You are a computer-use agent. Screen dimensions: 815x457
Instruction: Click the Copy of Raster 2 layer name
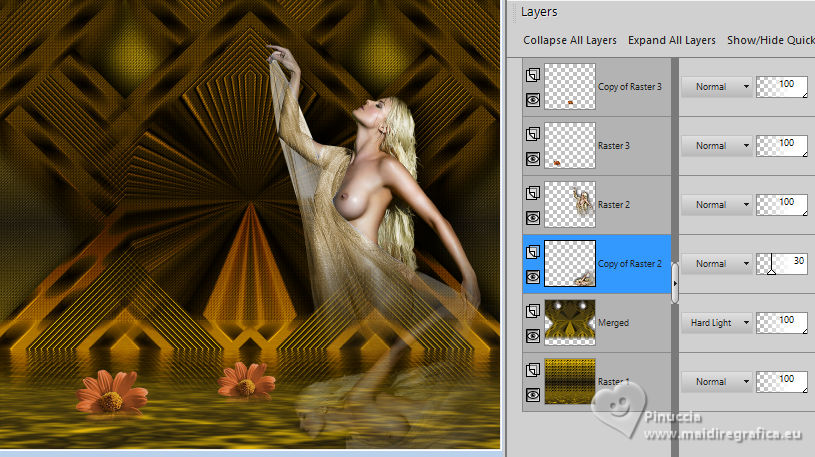tap(629, 264)
